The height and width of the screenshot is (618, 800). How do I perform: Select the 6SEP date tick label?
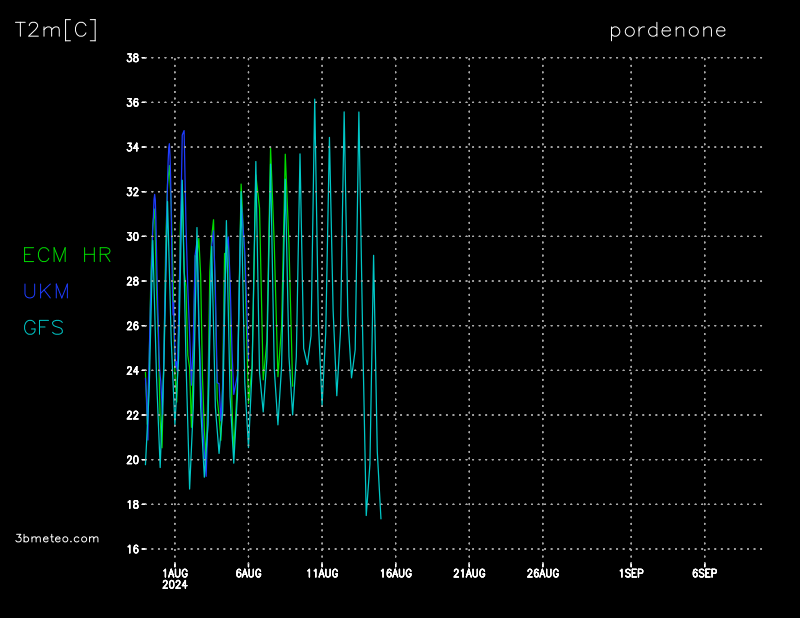[704, 573]
